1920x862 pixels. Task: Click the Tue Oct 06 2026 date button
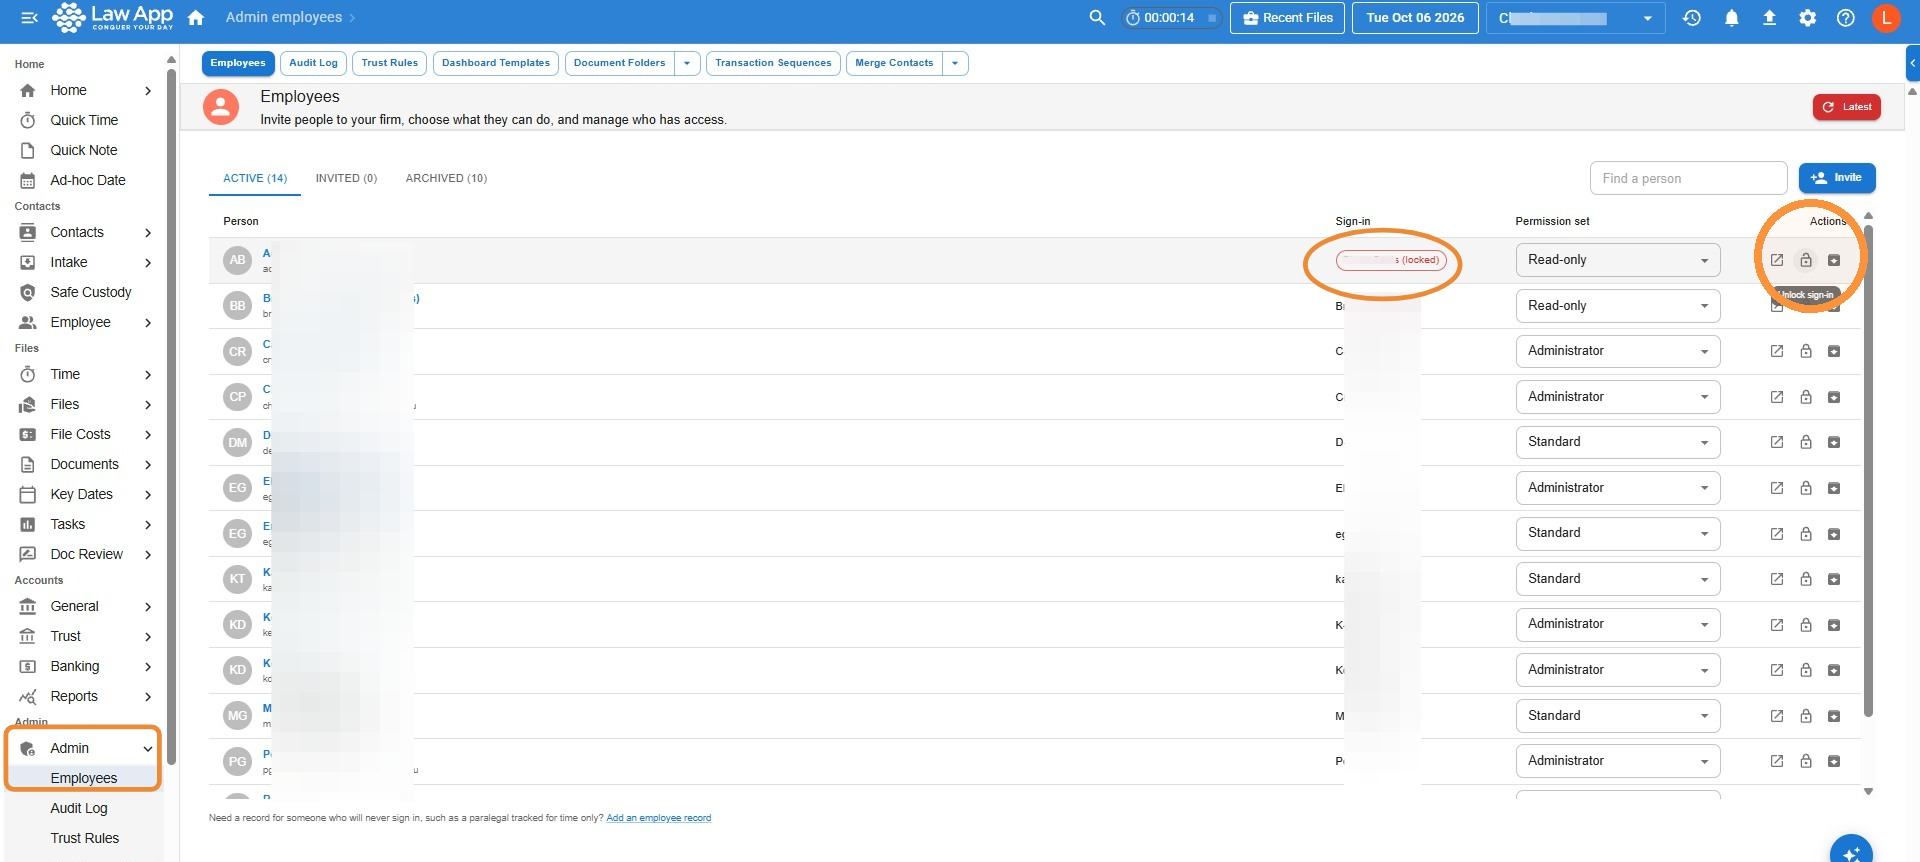tap(1415, 18)
